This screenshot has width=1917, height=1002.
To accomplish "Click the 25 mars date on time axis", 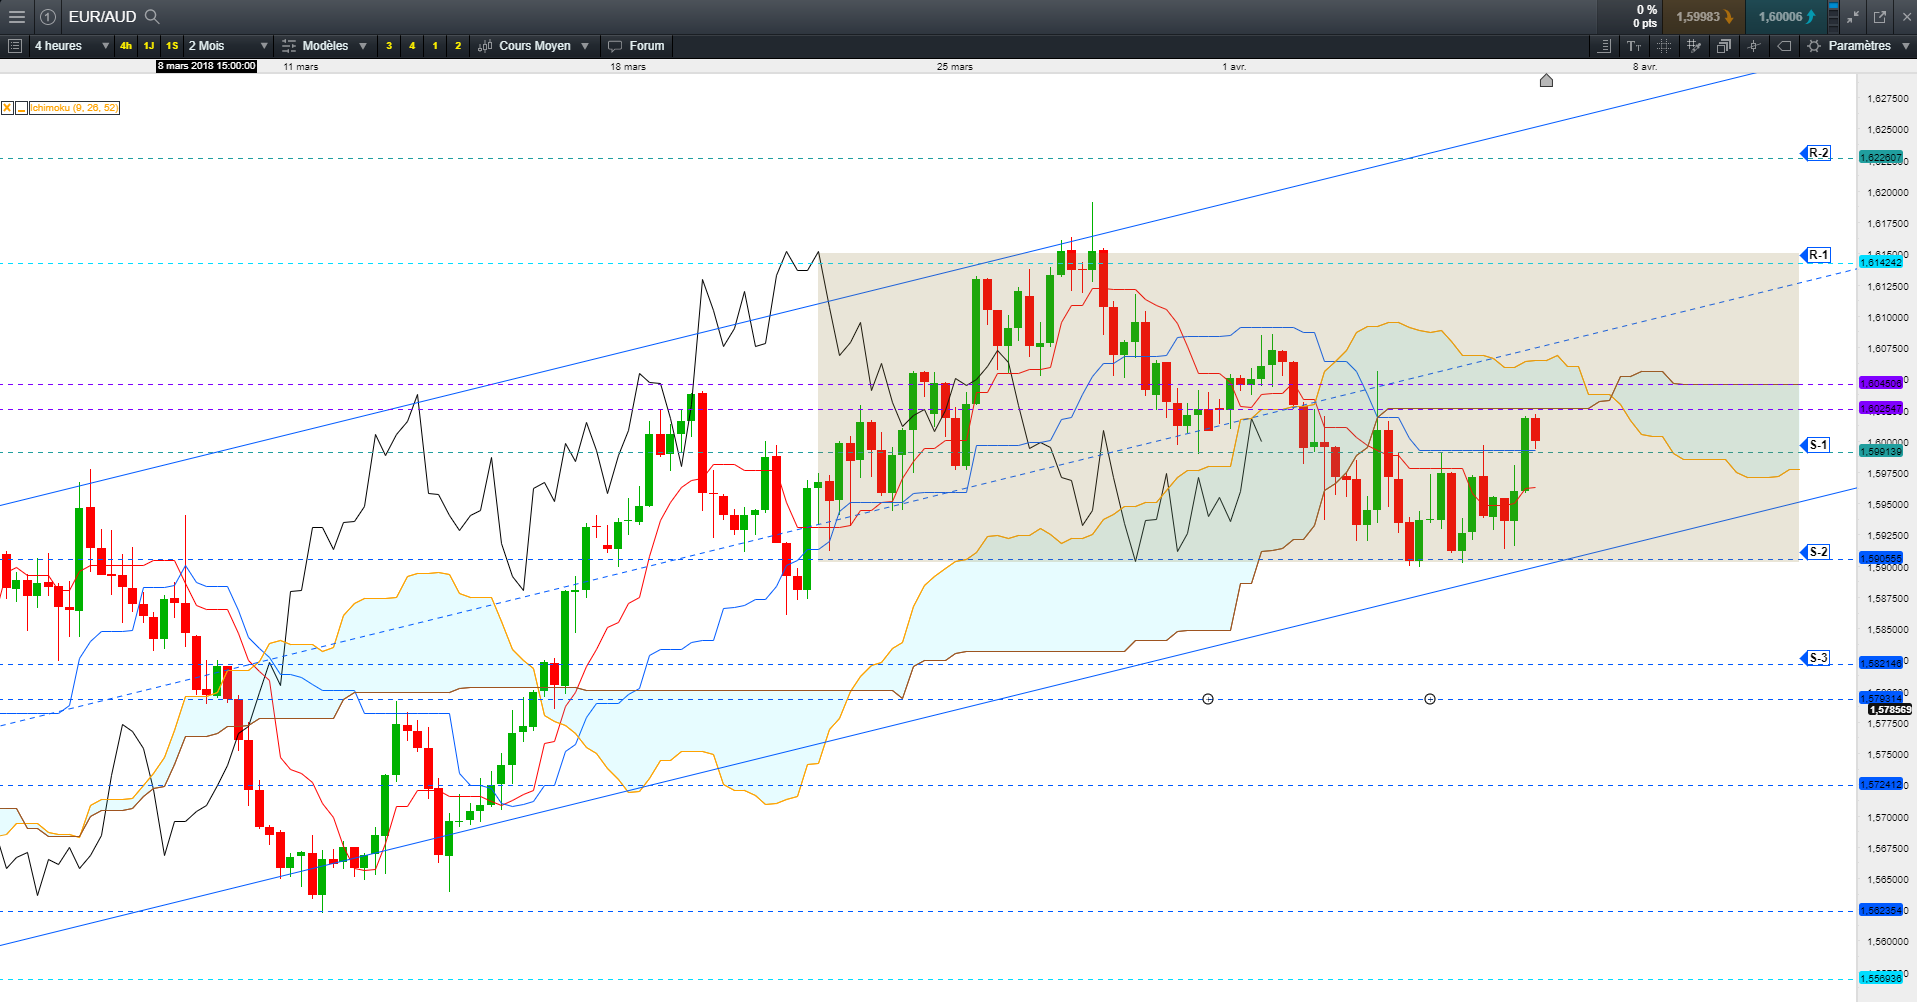I will tap(955, 67).
